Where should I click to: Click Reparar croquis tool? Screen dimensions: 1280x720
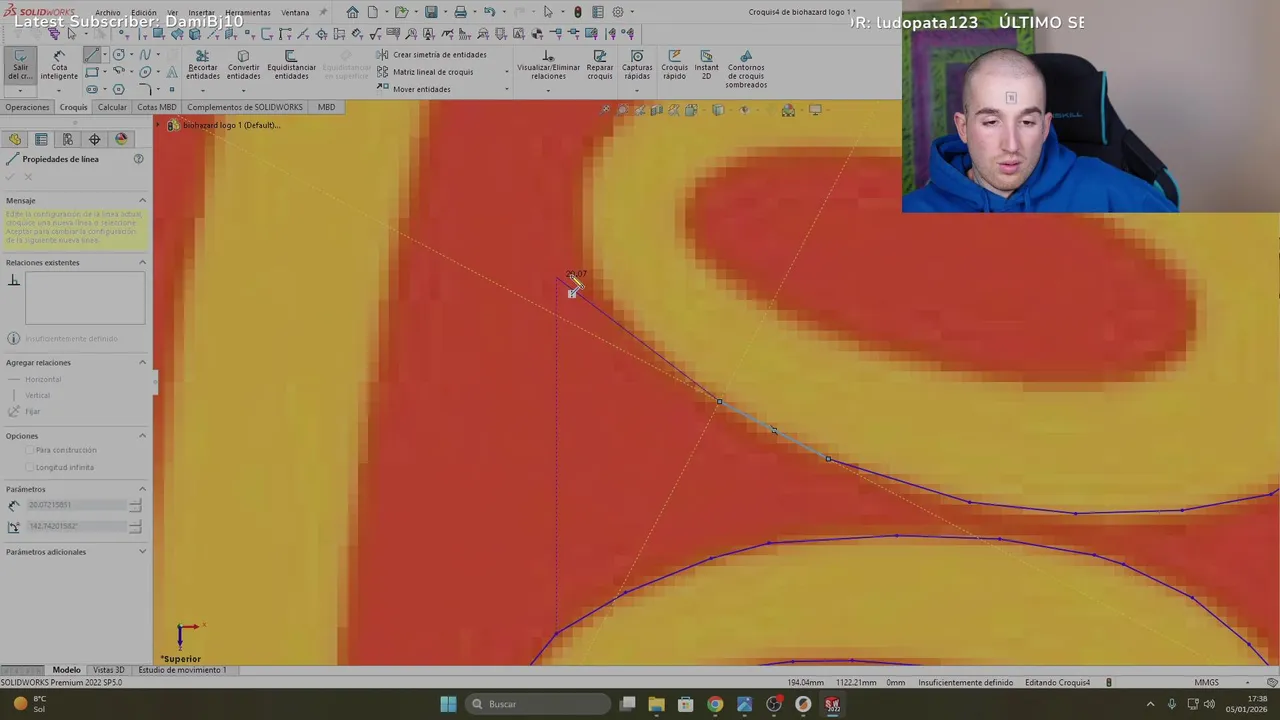[x=600, y=64]
